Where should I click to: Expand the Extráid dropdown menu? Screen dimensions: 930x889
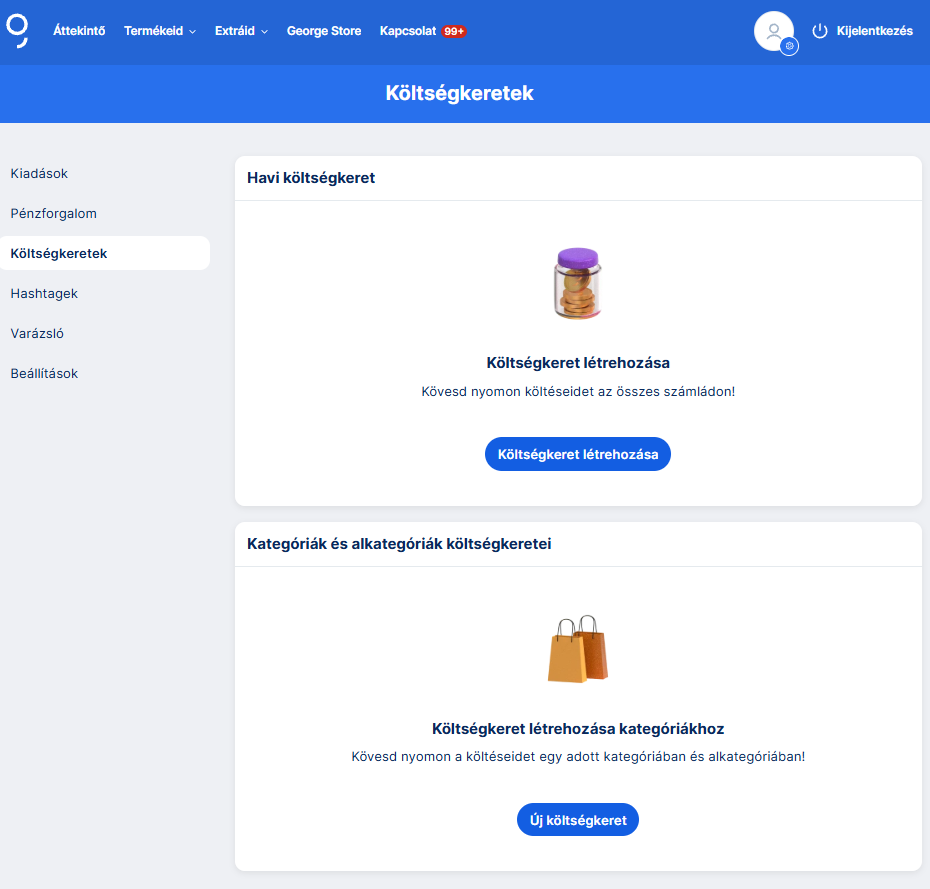coord(241,31)
